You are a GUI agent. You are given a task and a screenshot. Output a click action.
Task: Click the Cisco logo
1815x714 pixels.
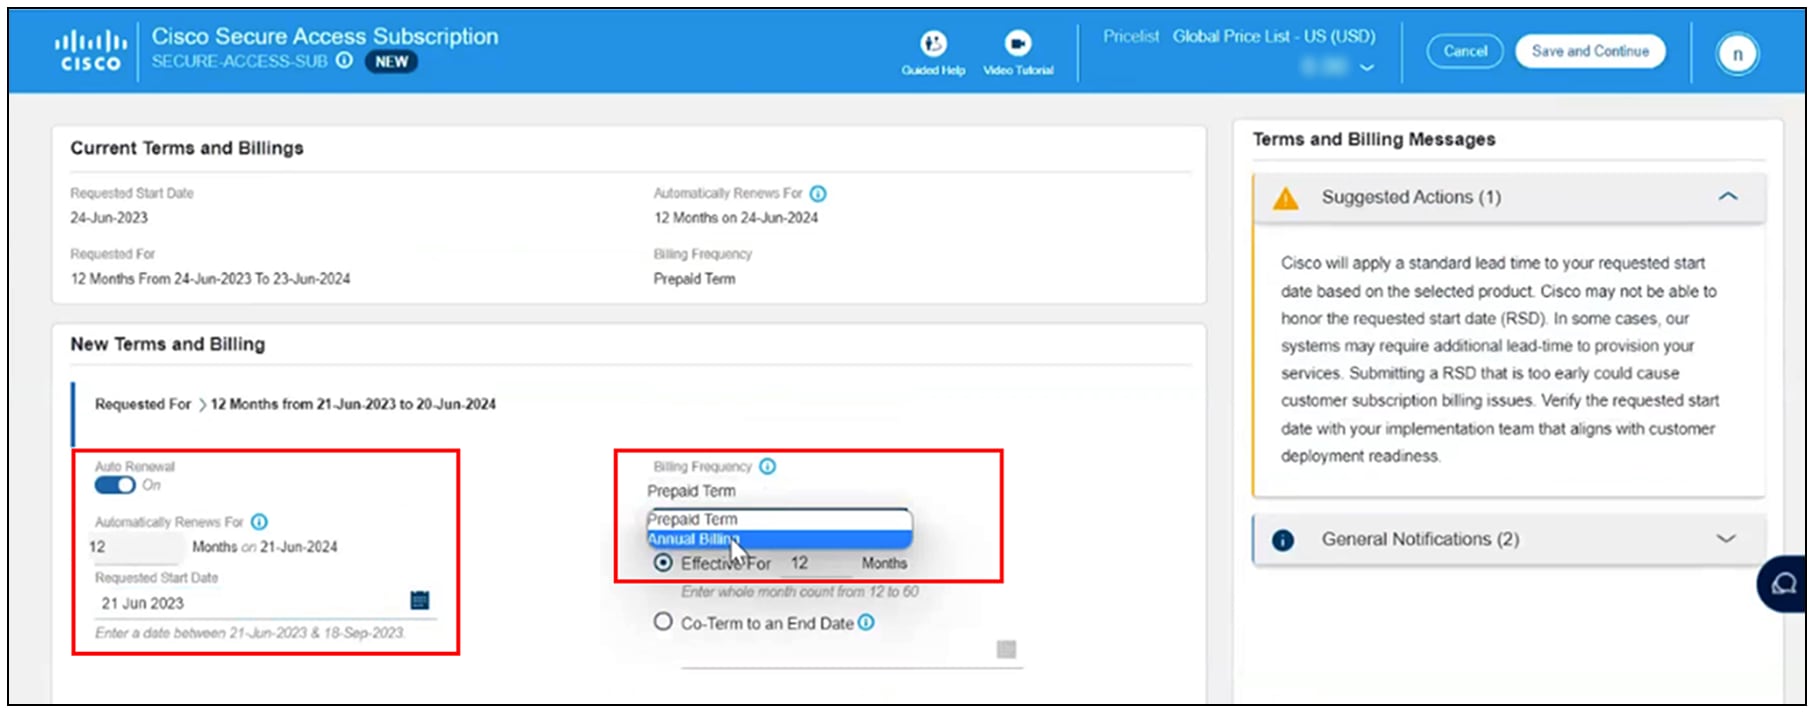point(90,50)
